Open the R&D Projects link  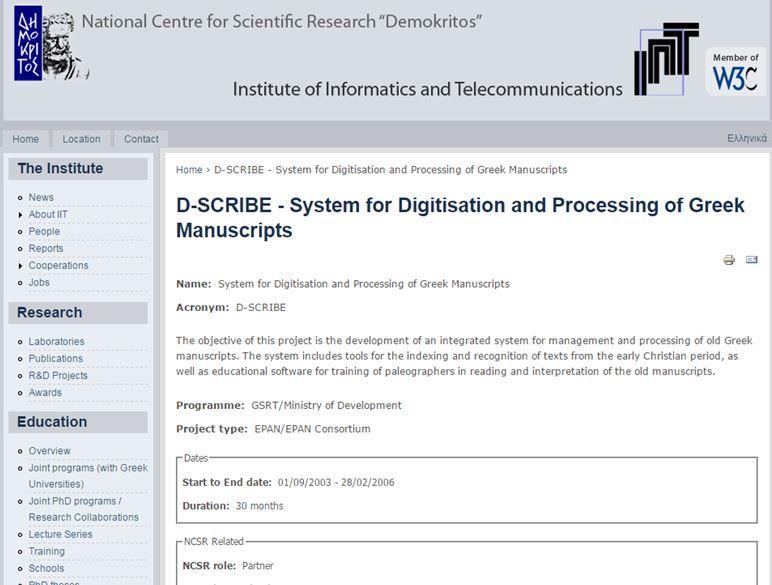[x=58, y=375]
